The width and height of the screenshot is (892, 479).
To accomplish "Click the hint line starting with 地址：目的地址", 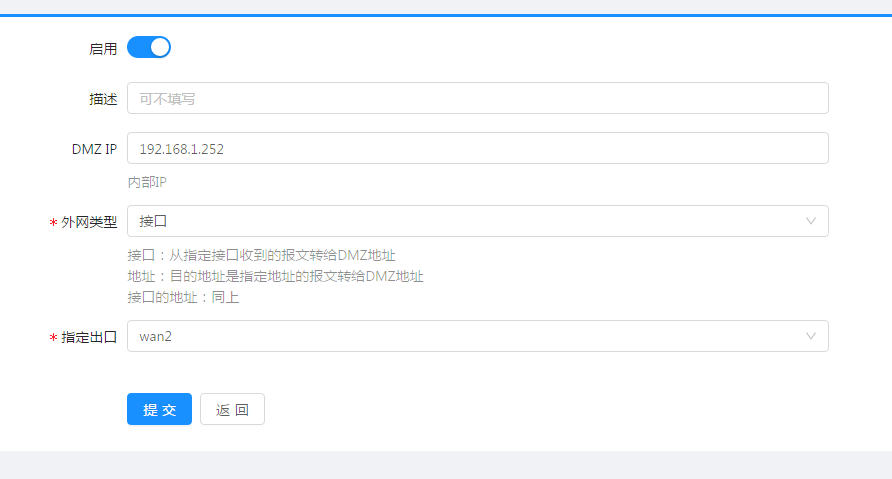I will [275, 276].
